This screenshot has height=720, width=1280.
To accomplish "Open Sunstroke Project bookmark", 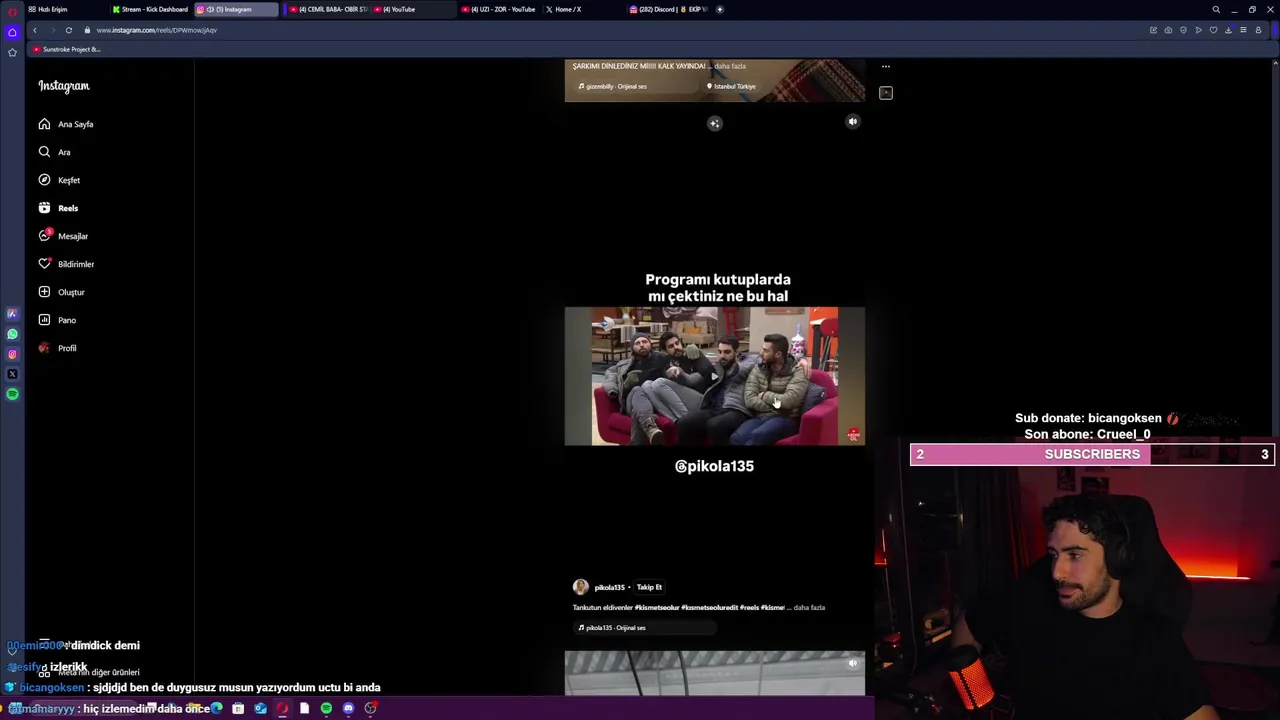I will pos(68,49).
